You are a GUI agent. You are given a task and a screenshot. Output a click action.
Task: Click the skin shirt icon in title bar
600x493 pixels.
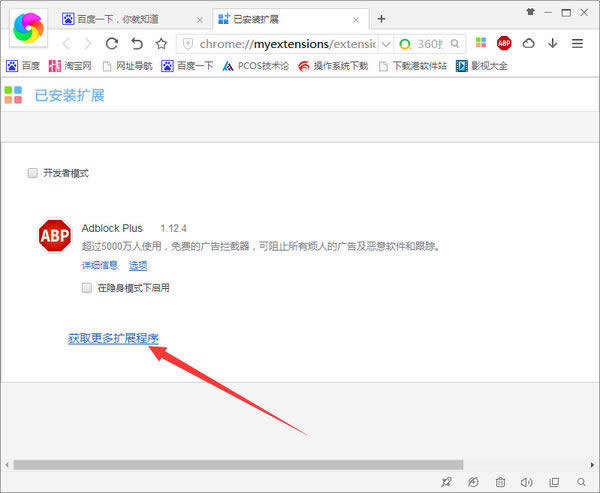pos(530,12)
